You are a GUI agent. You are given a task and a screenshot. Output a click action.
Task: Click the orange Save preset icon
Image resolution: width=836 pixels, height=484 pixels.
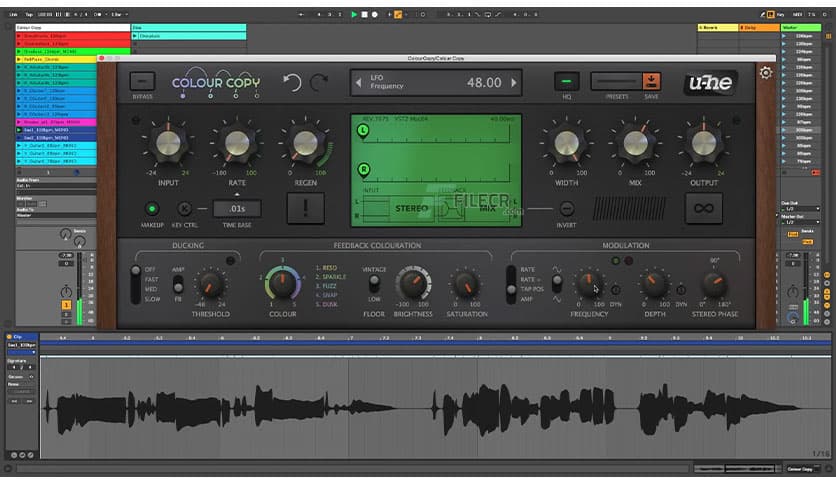[651, 82]
